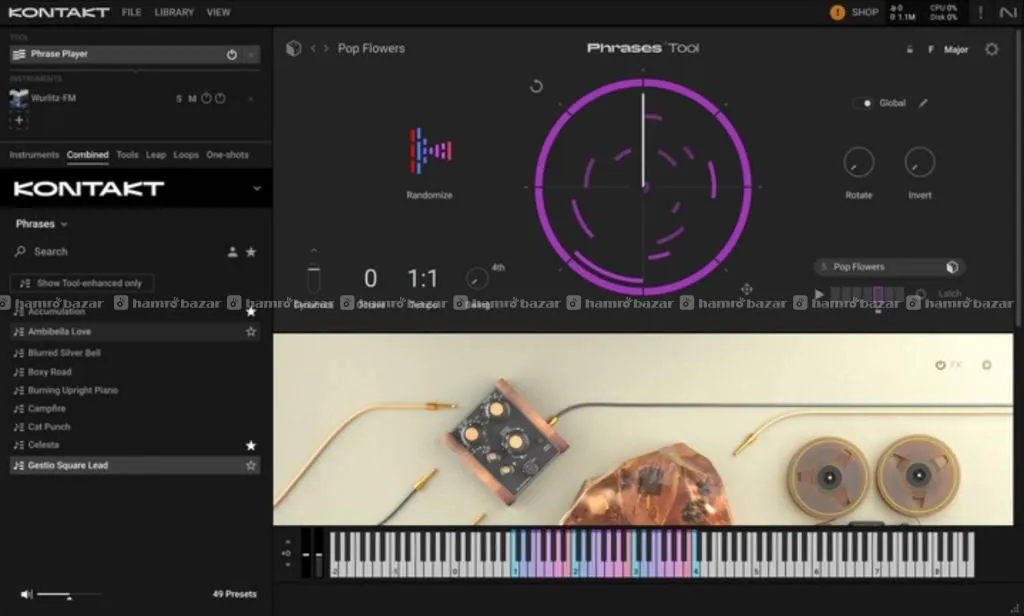Expand the Phrases category dropdown

tap(42, 224)
